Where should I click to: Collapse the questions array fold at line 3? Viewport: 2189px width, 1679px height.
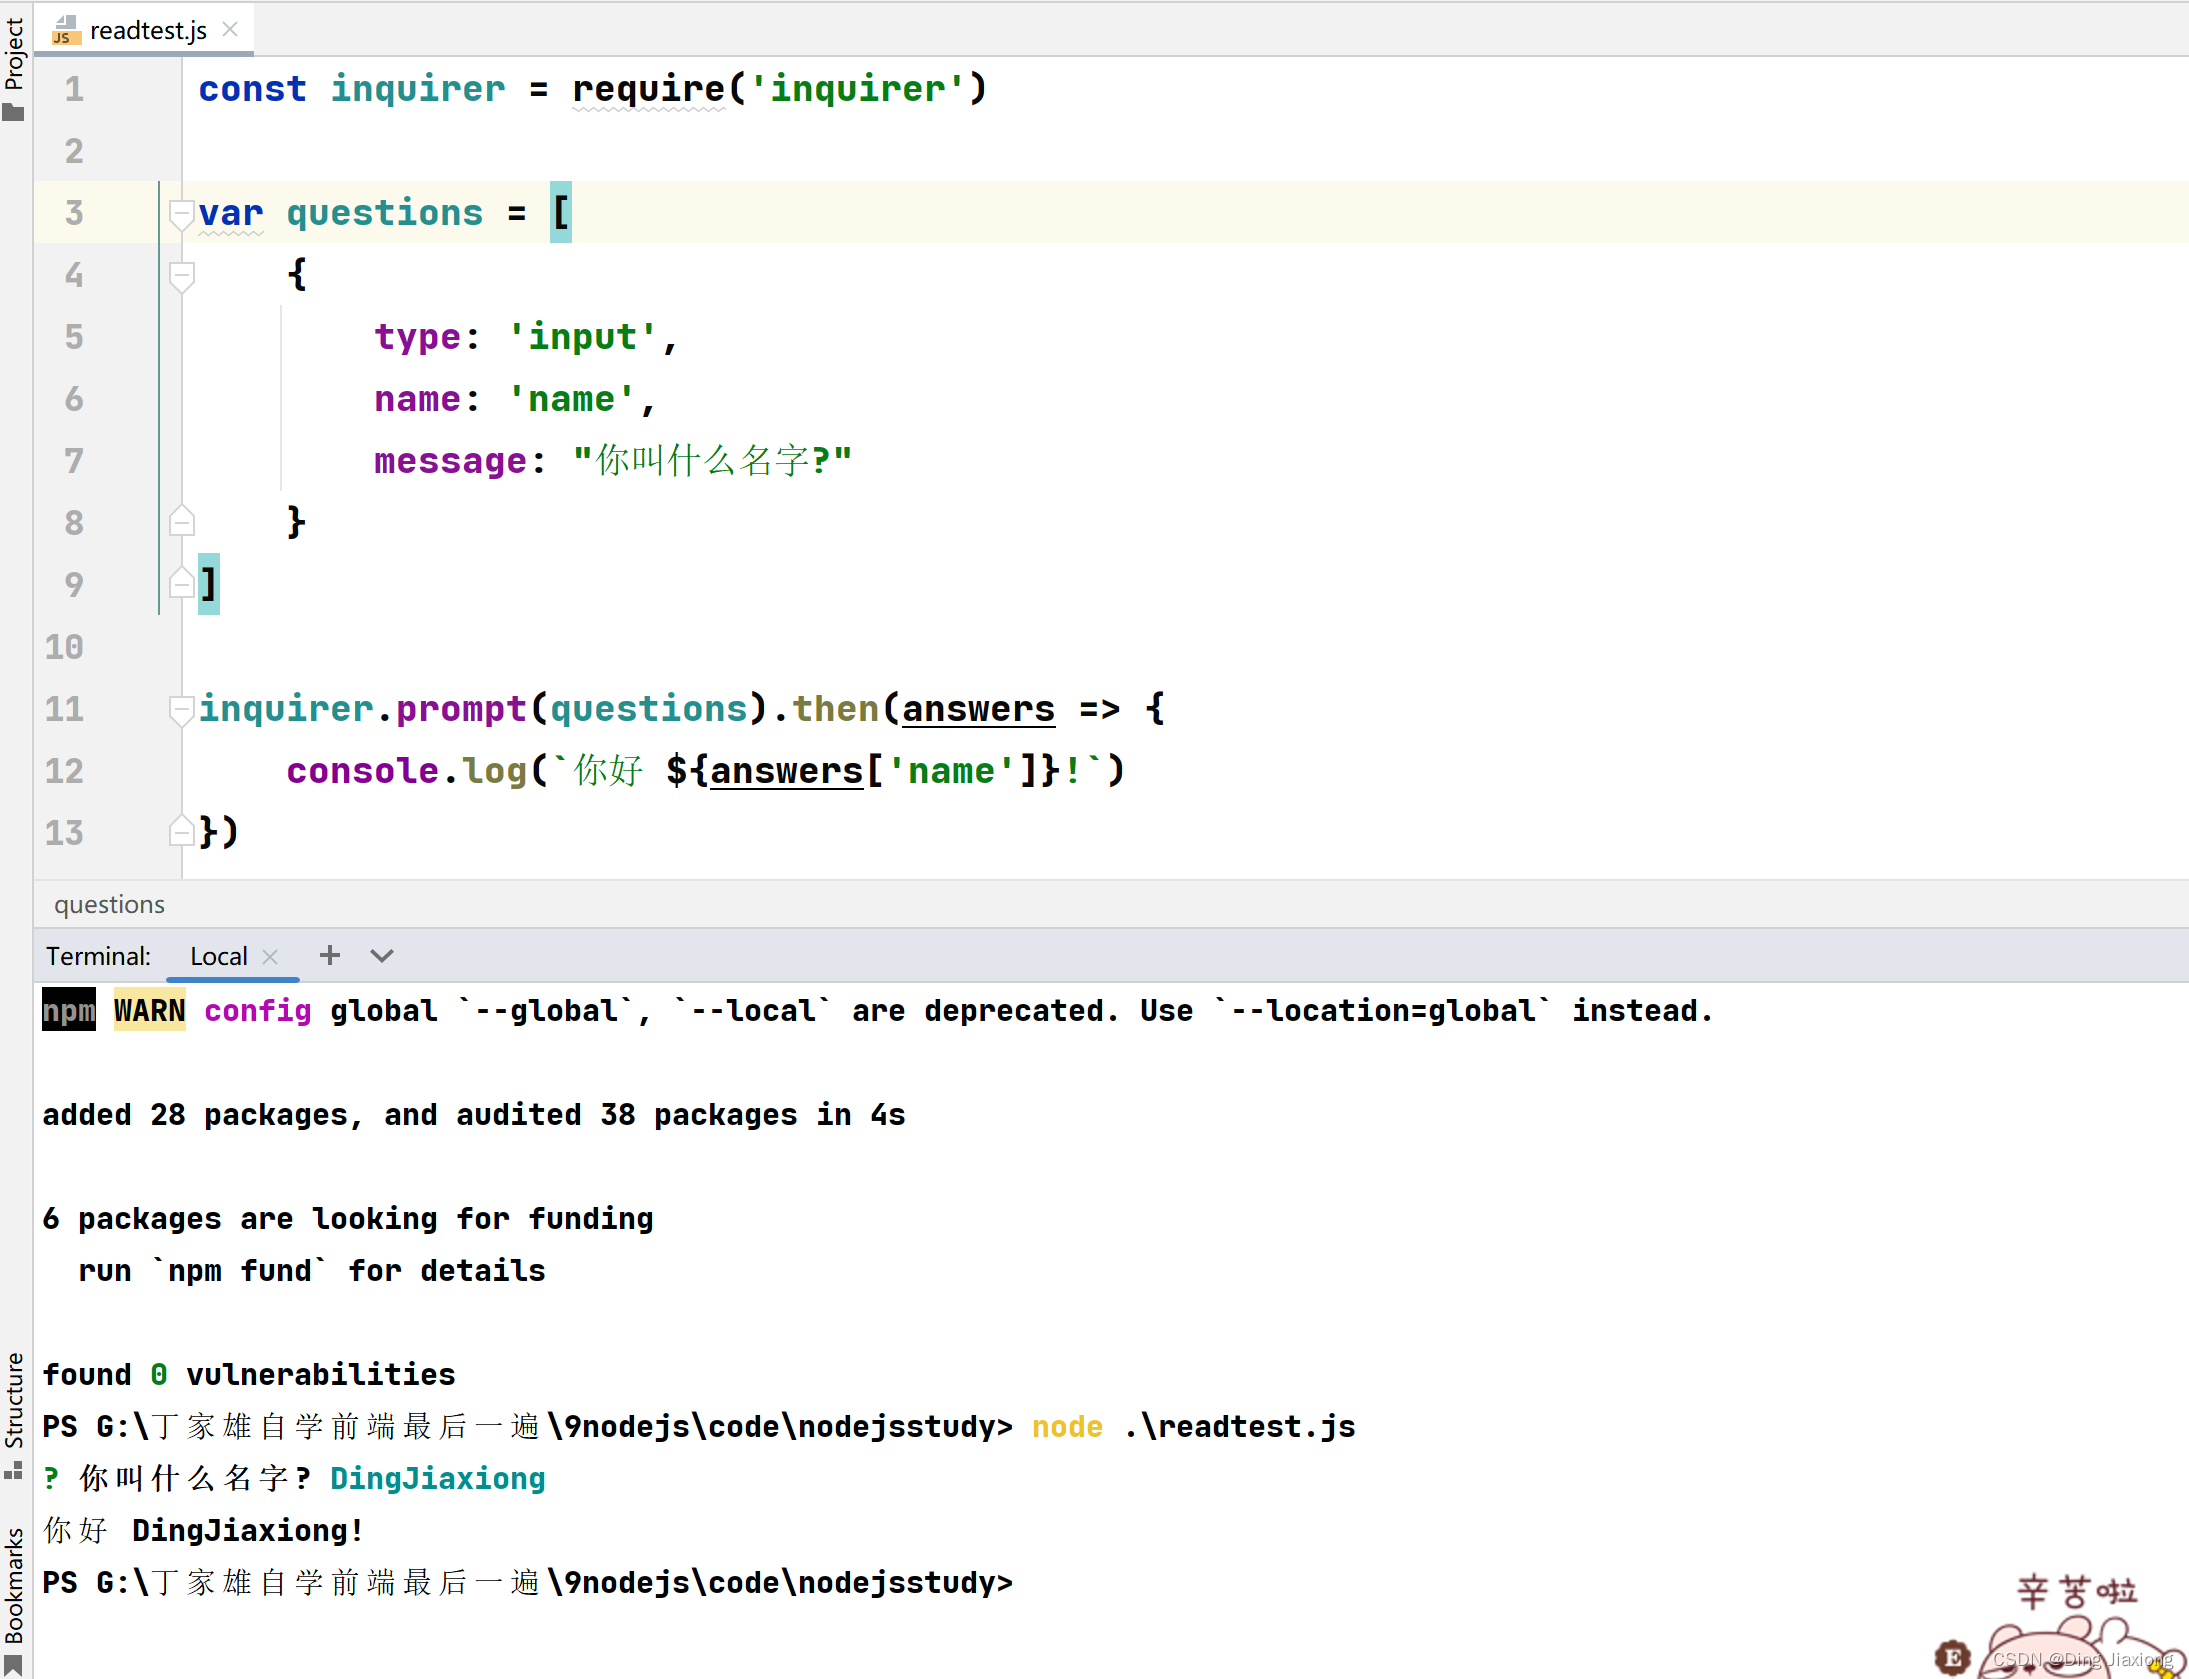tap(181, 215)
